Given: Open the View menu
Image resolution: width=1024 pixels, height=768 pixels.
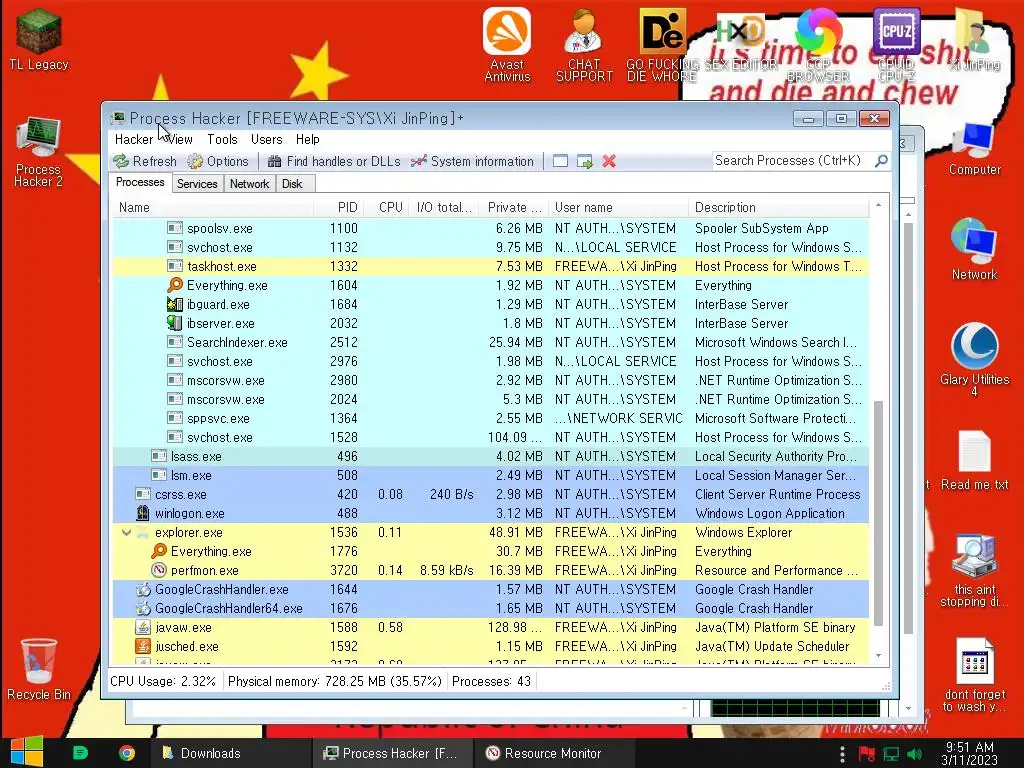Looking at the screenshot, I should [180, 139].
